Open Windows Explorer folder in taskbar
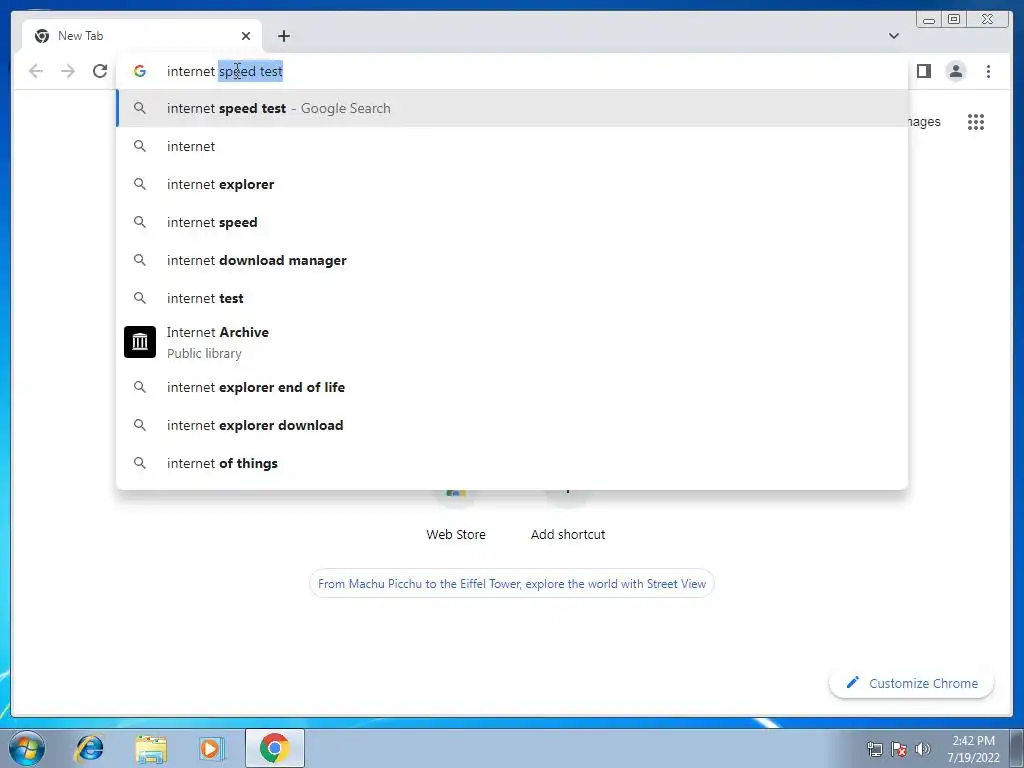The width and height of the screenshot is (1024, 768). point(151,748)
